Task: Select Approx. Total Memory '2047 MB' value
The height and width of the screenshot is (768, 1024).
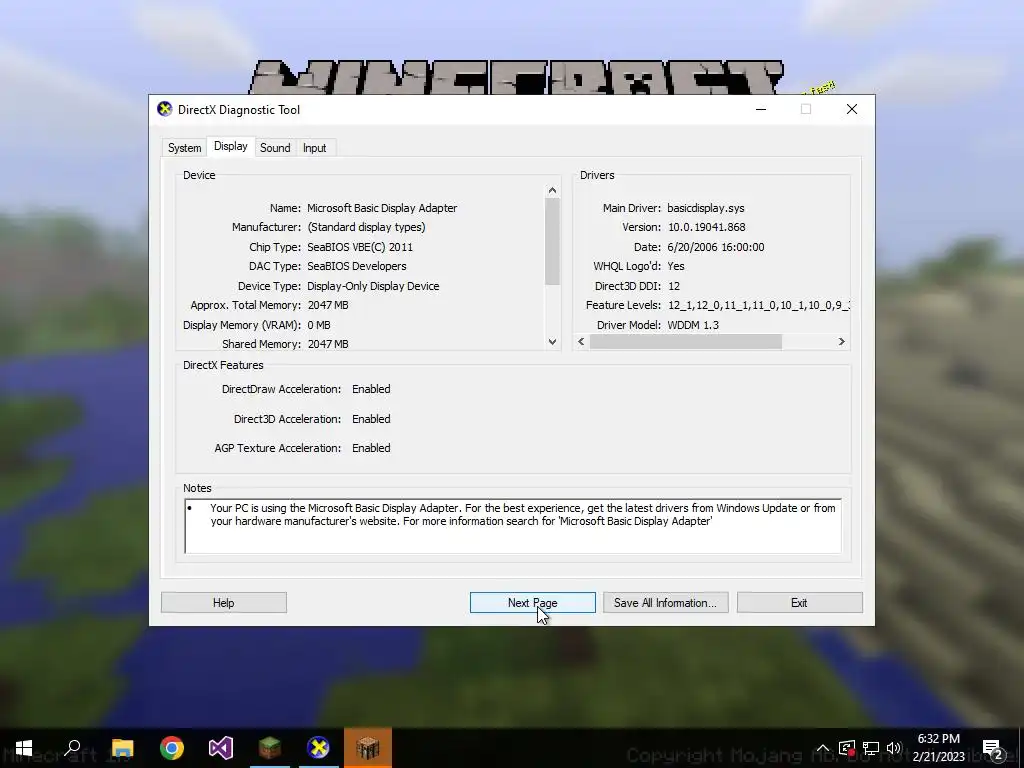Action: coord(328,305)
